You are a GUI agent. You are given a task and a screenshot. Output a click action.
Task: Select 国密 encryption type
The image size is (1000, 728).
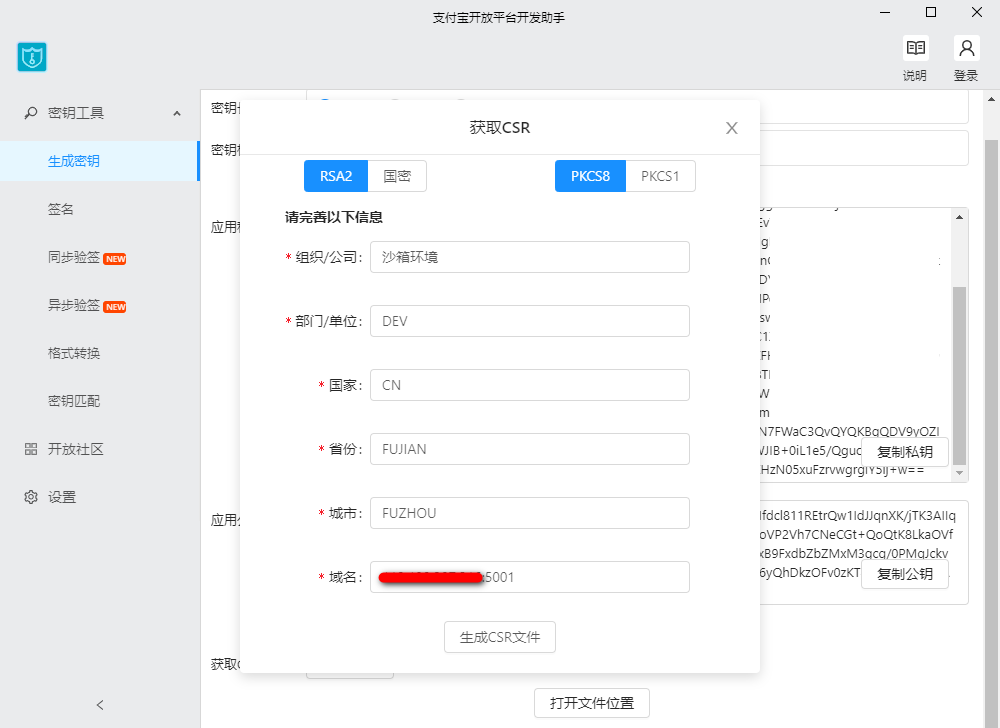coord(397,176)
